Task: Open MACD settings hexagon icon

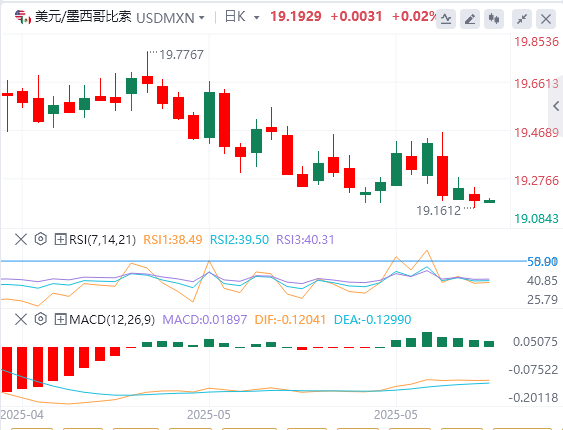Action: click(41, 319)
